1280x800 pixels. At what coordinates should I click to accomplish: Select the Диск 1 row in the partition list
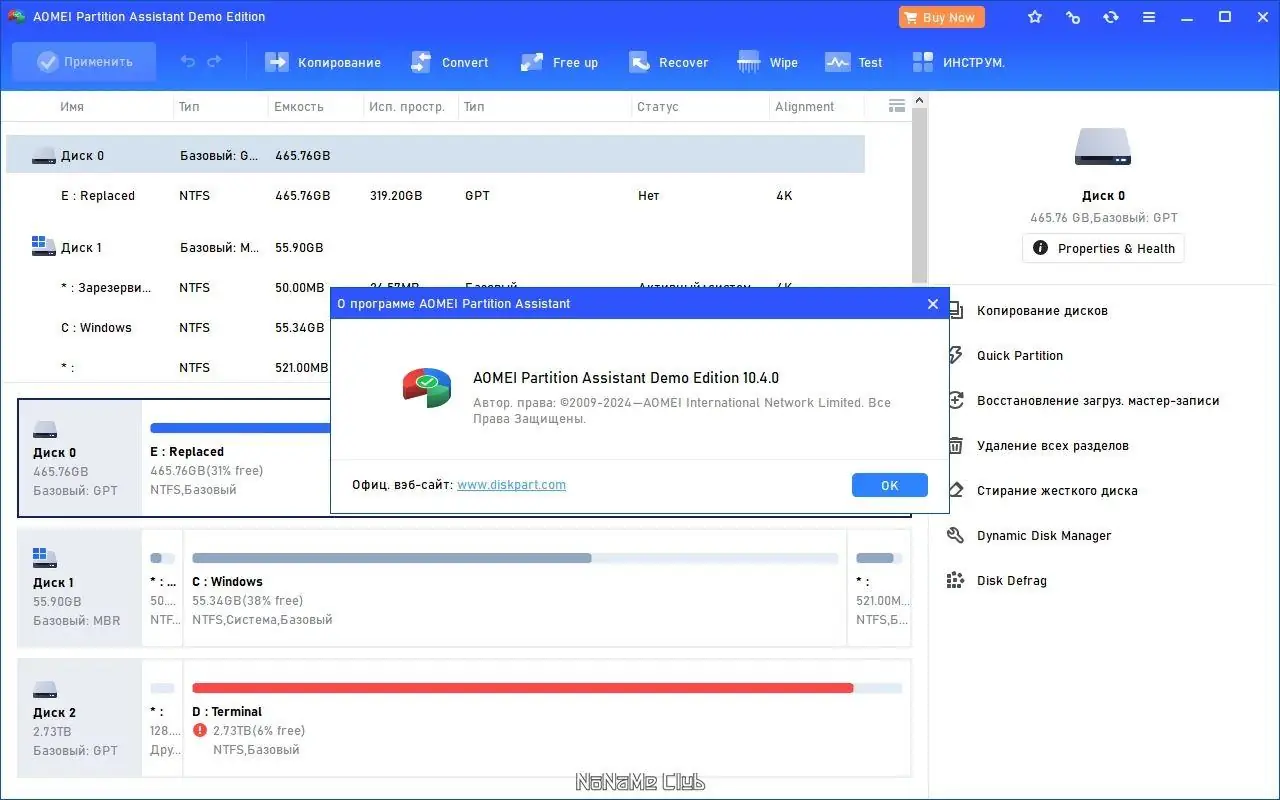pyautogui.click(x=435, y=247)
